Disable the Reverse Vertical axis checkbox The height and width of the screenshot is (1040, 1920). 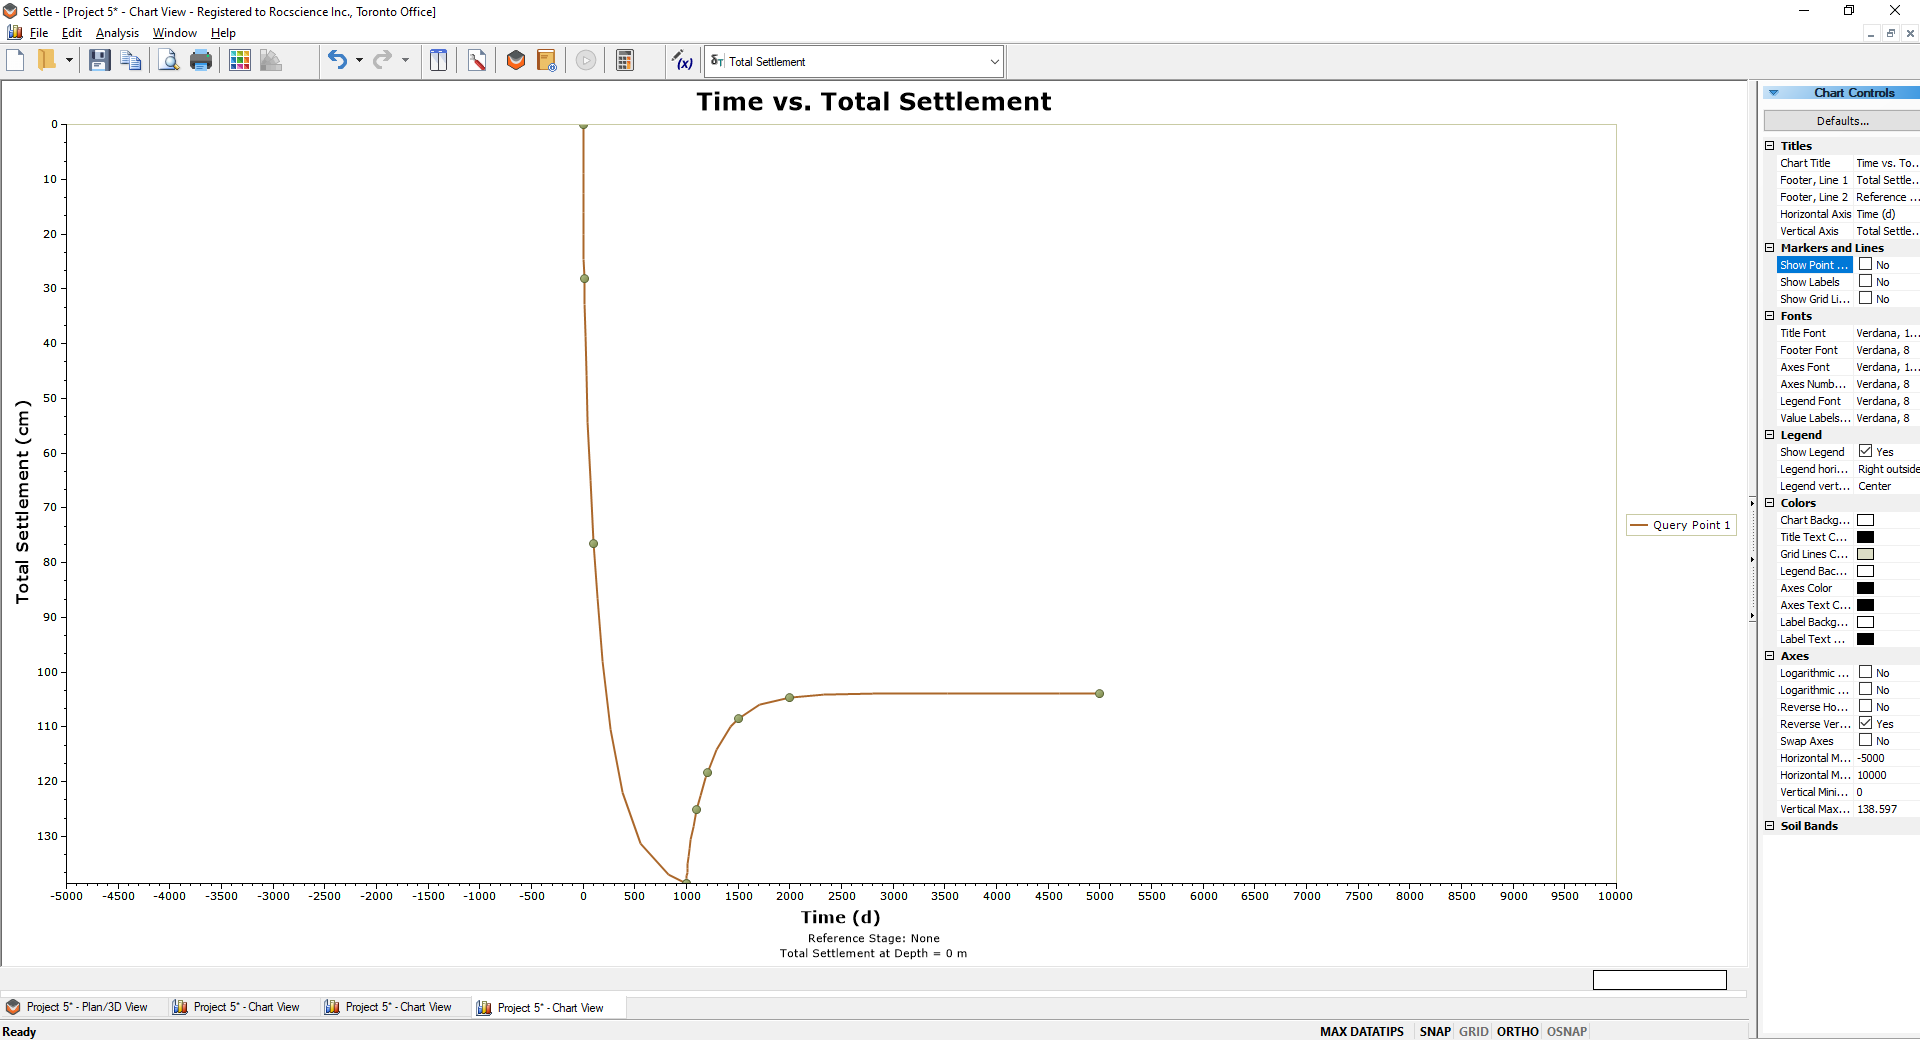1868,723
